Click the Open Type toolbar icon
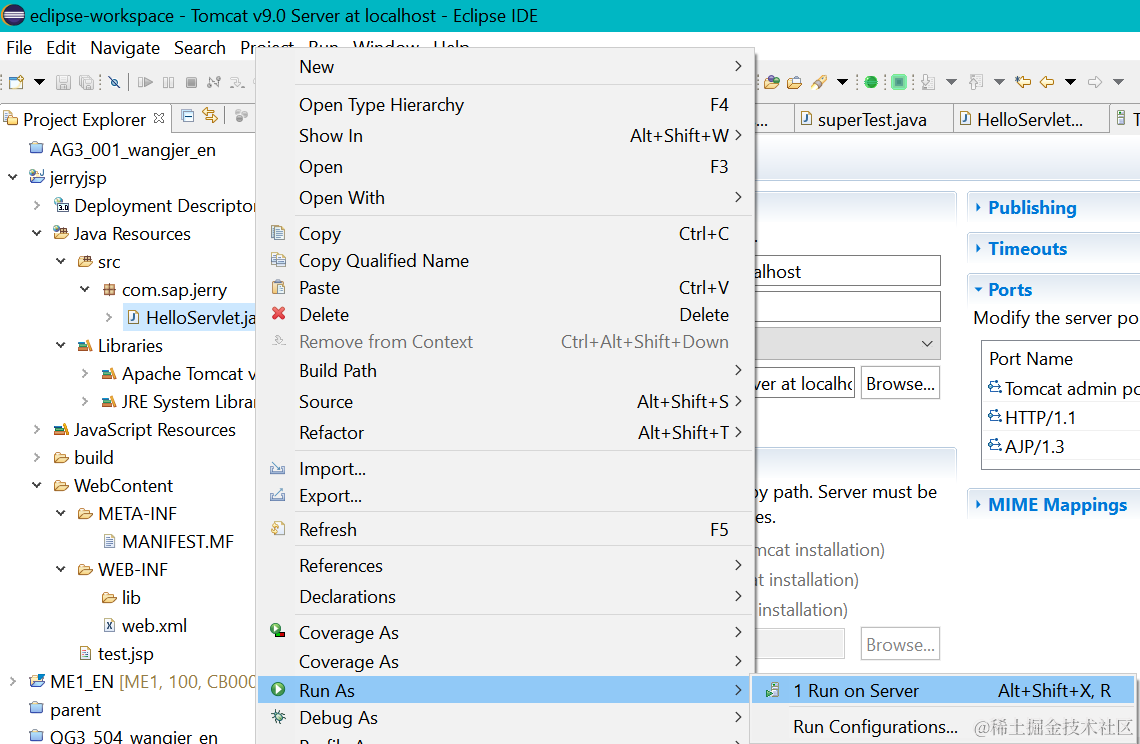 click(772, 82)
